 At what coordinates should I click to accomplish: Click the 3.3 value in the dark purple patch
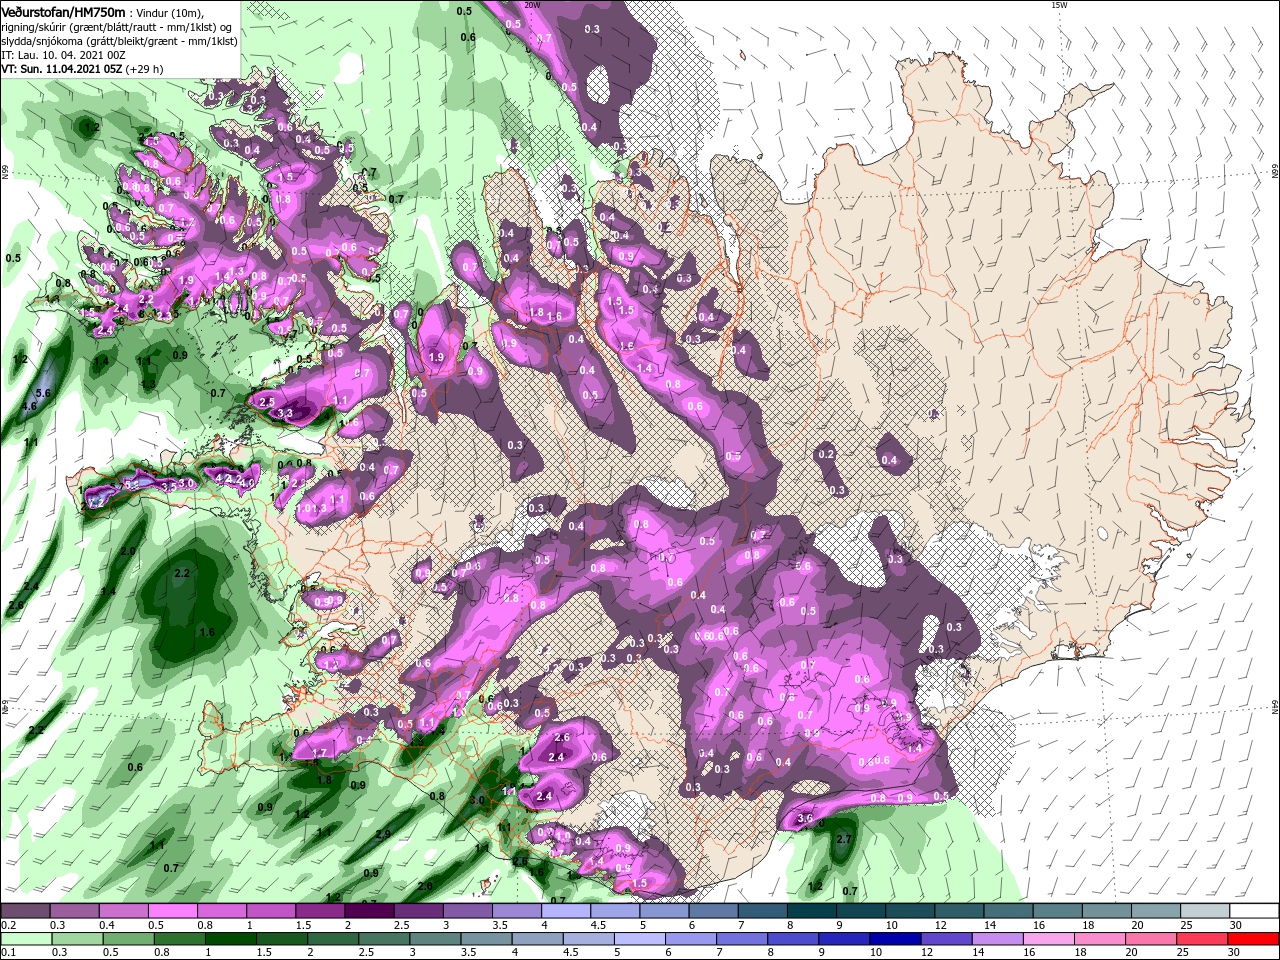285,413
